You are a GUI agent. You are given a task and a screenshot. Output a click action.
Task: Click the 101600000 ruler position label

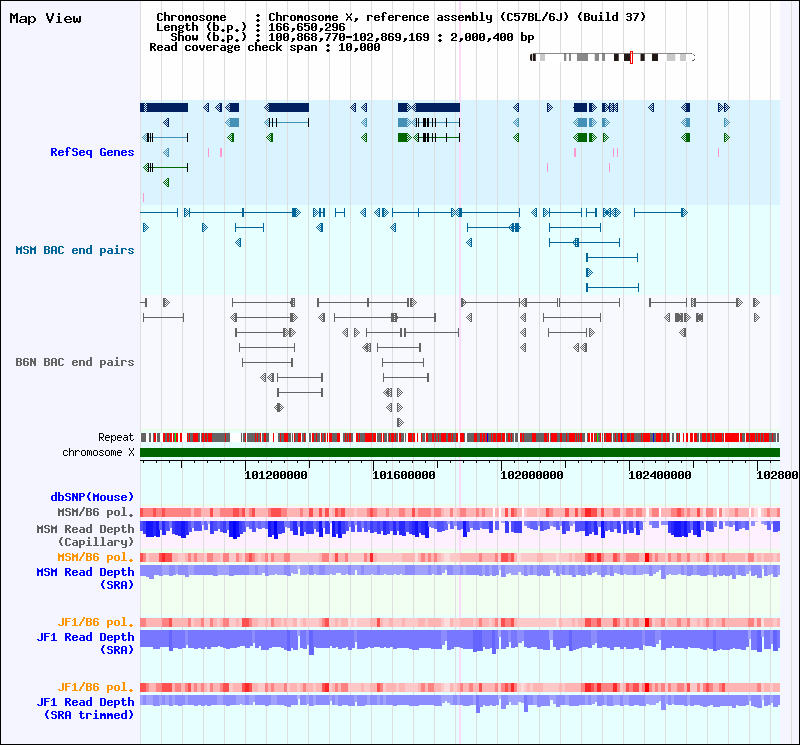click(404, 475)
